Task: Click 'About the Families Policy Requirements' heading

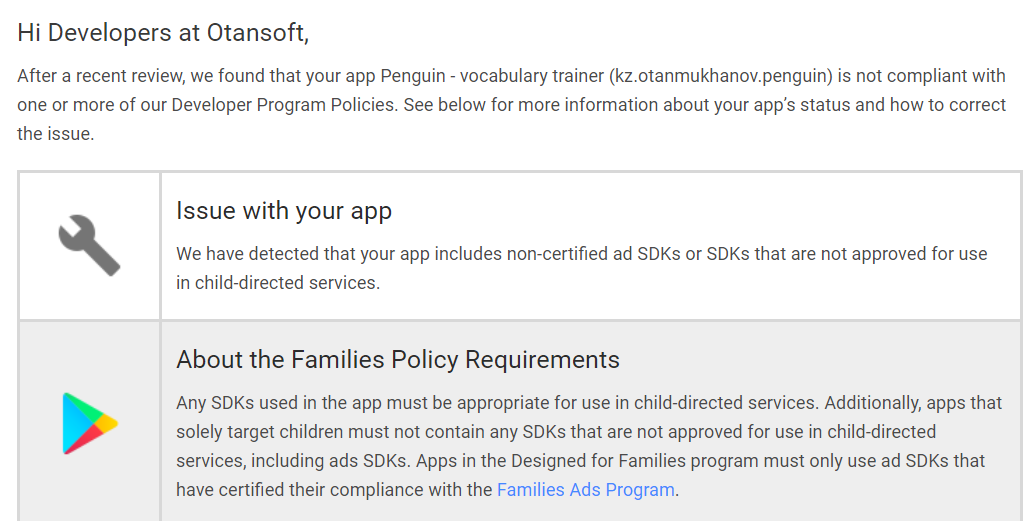Action: coord(398,360)
